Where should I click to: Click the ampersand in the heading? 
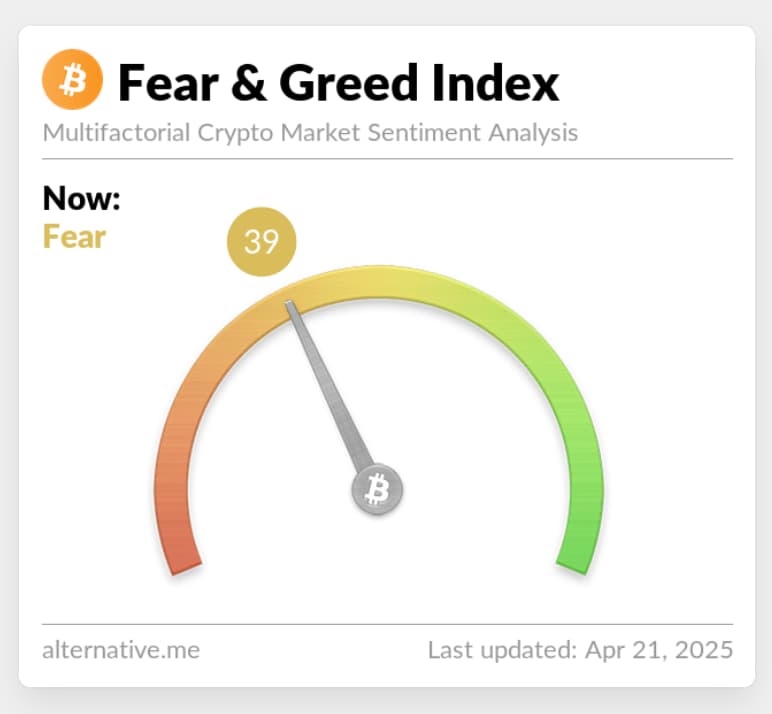[x=249, y=82]
